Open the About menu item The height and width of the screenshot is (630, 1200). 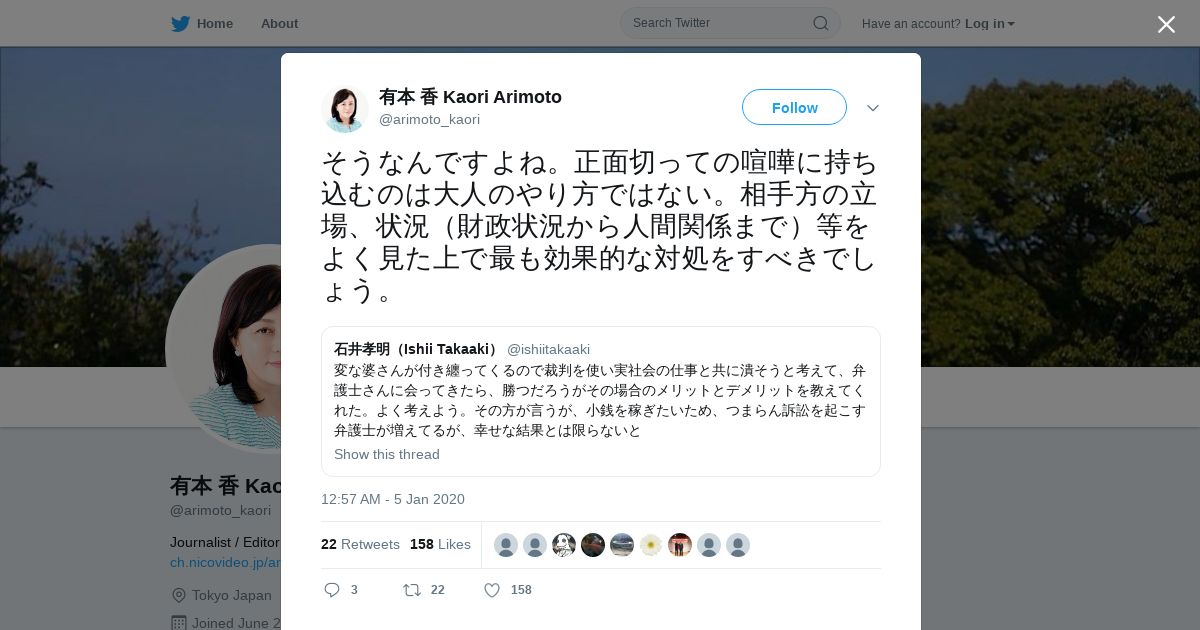coord(279,23)
